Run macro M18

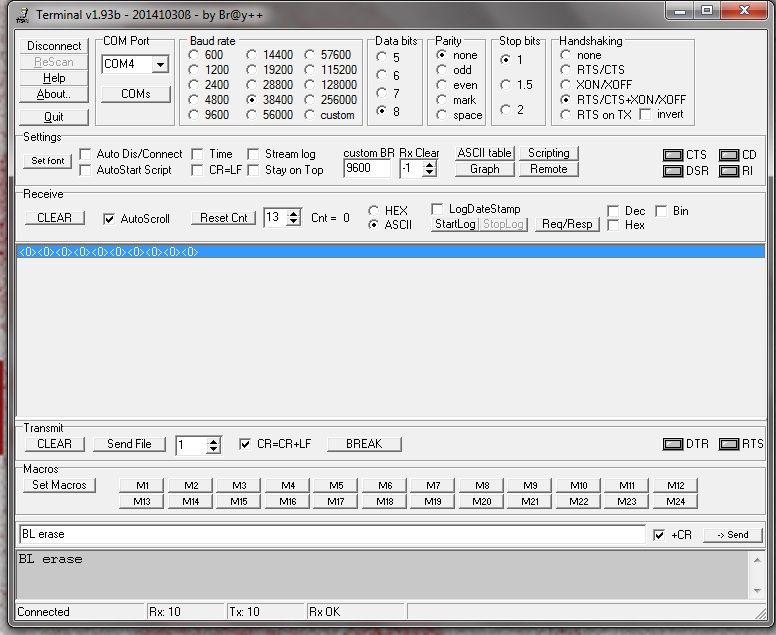[x=385, y=501]
